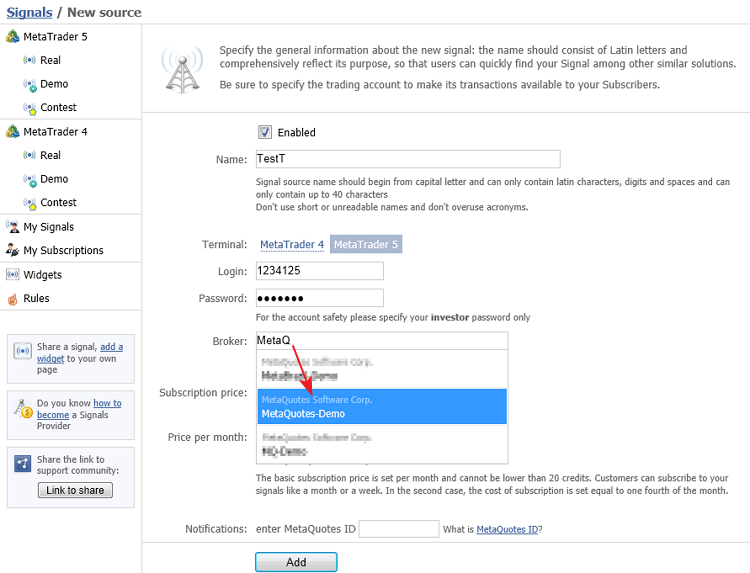This screenshot has width=750, height=573.
Task: Click the Widgets icon in sidebar
Action: point(12,275)
